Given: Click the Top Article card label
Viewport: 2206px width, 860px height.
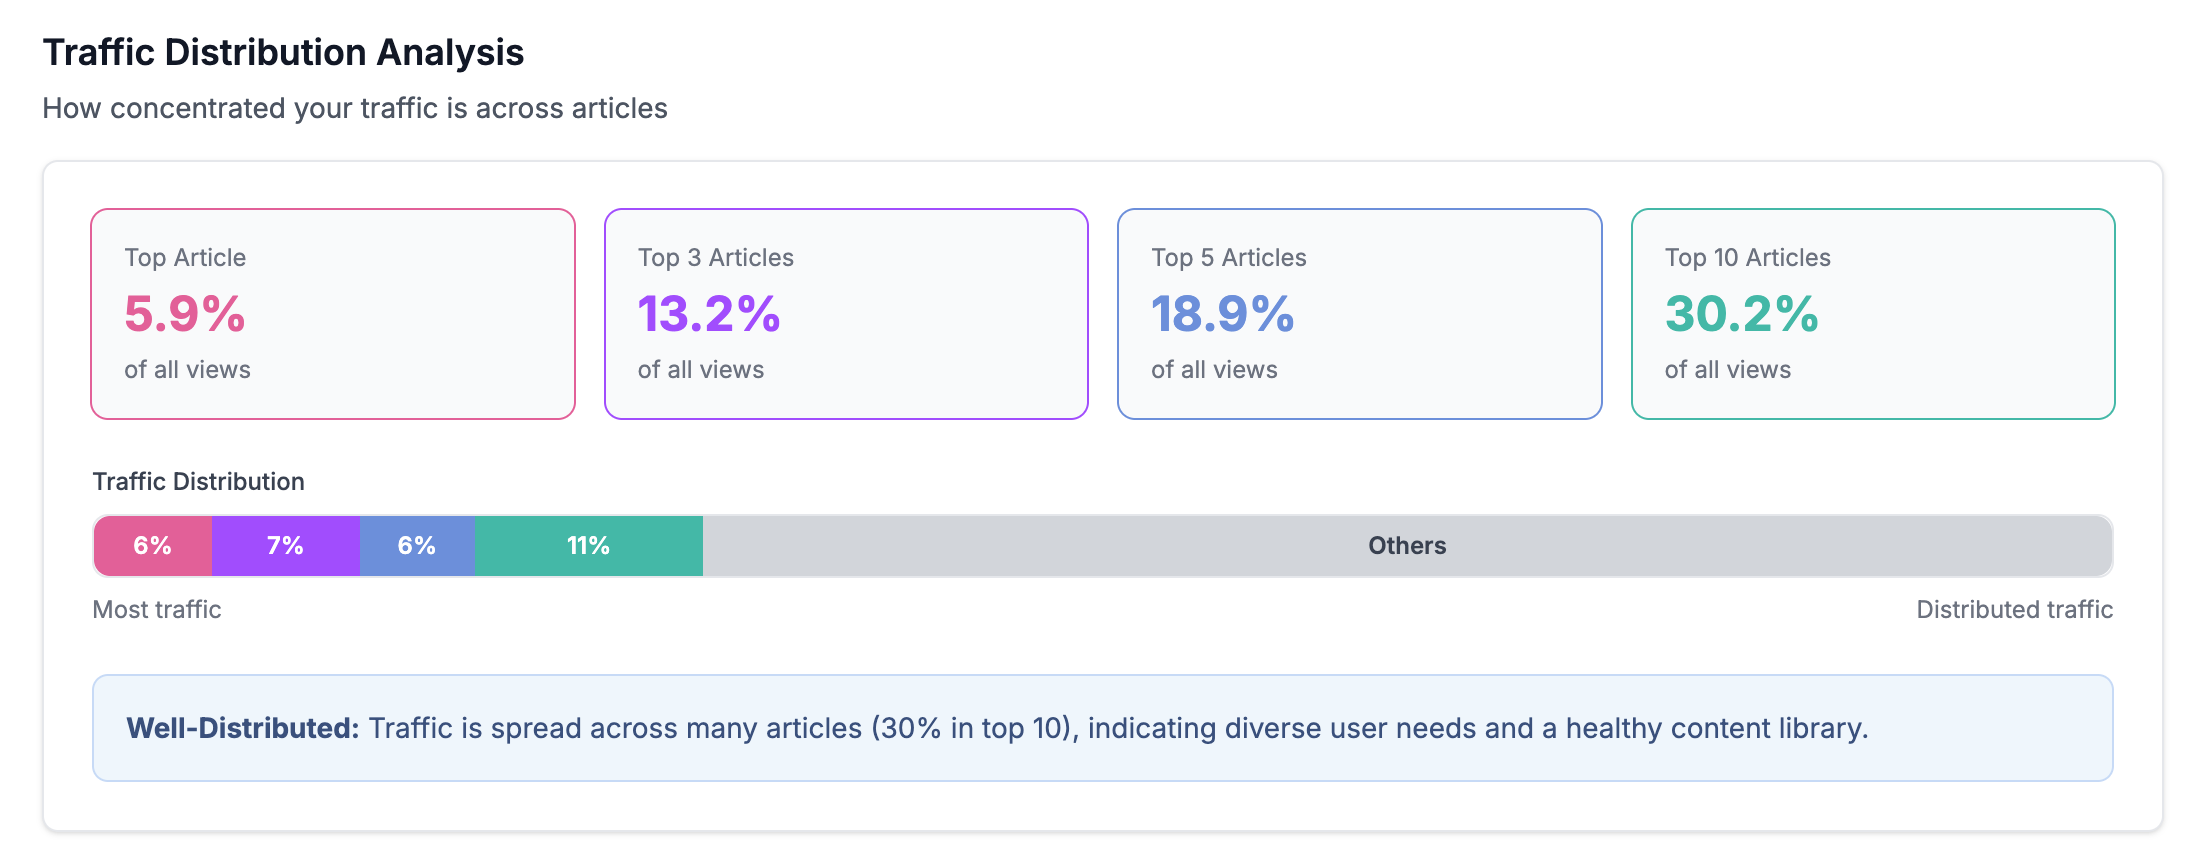Looking at the screenshot, I should coord(185,258).
